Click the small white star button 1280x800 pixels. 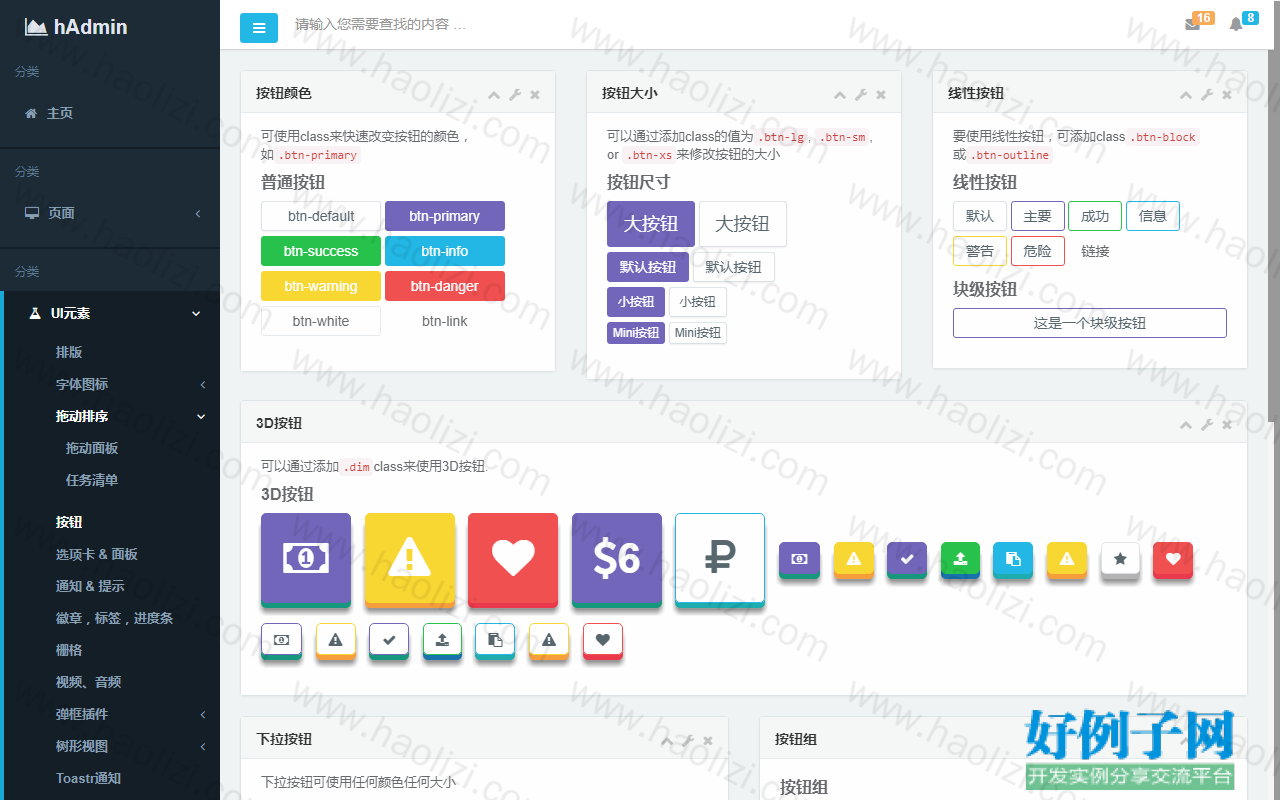tap(1121, 560)
